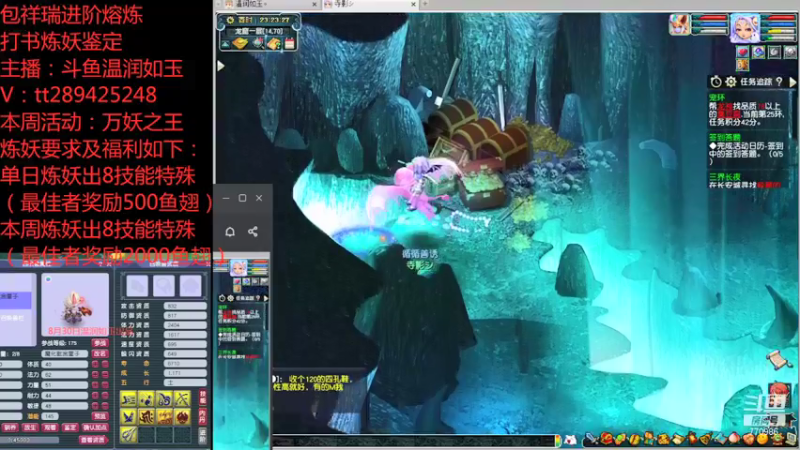The image size is (800, 450).
Task: Open the gear settings in the quest tracker header
Action: coord(731,82)
